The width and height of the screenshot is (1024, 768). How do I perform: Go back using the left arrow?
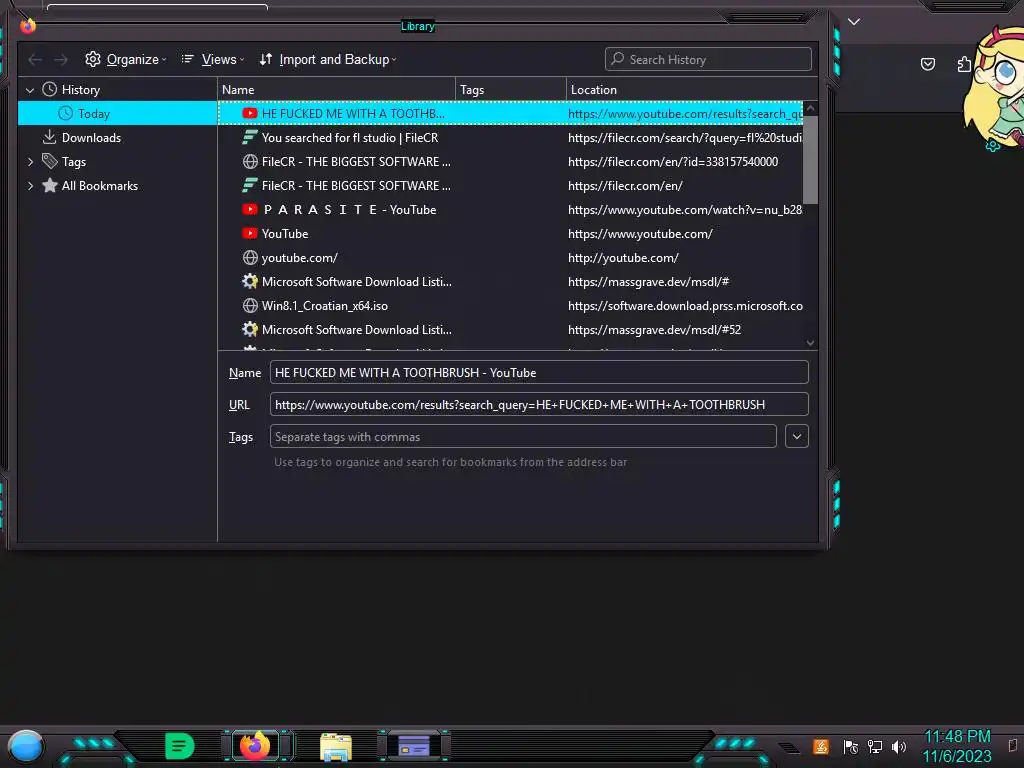[x=35, y=59]
